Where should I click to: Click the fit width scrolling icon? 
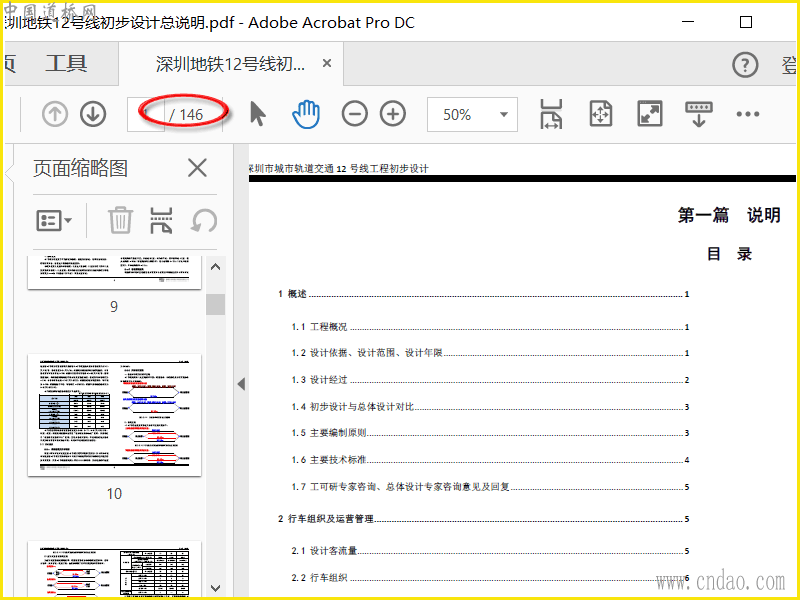(x=552, y=114)
